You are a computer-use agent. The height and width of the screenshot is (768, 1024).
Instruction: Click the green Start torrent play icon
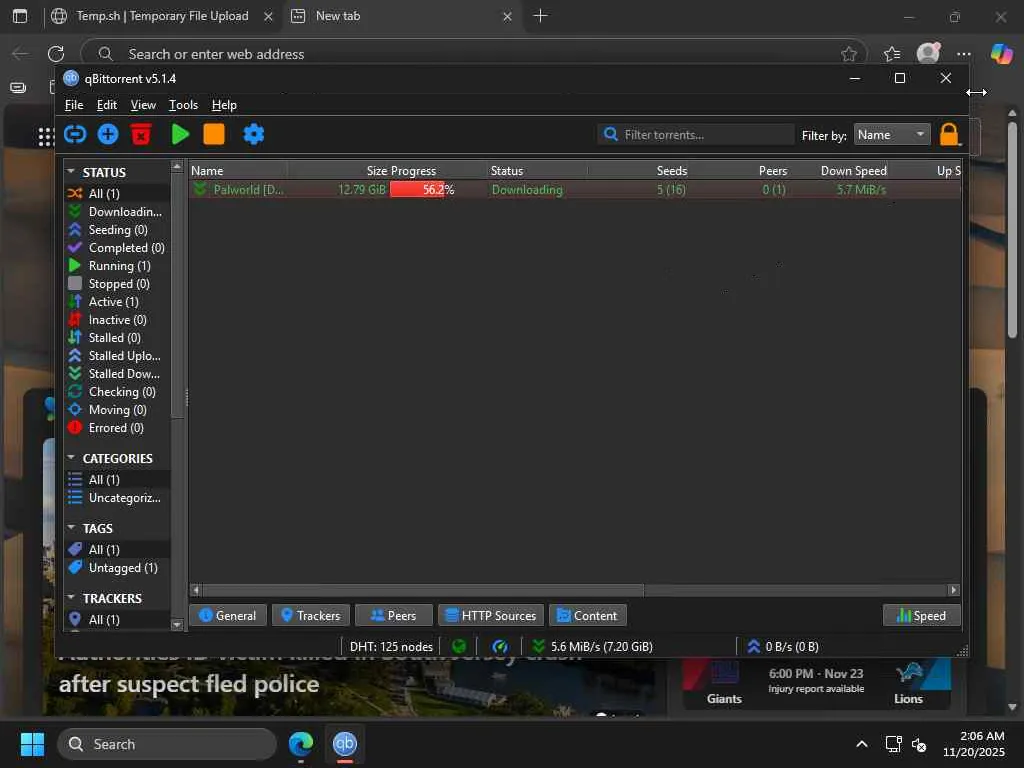pyautogui.click(x=180, y=135)
